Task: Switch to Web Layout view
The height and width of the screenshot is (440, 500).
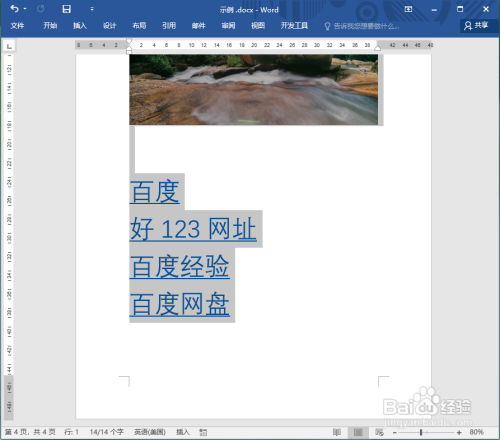Action: (379, 432)
